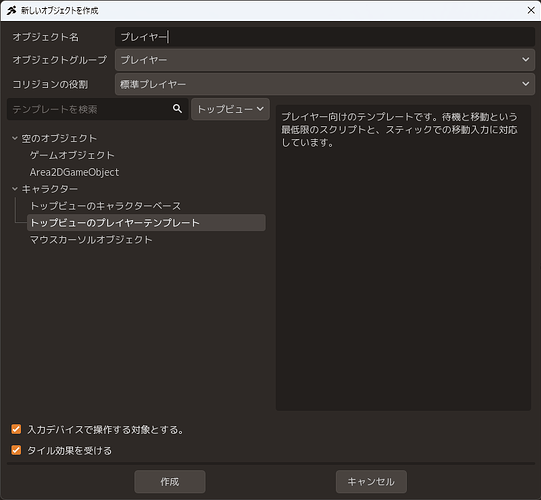The height and width of the screenshot is (500, 541).
Task: Select ゲームオブジェクト template
Action: 72,155
